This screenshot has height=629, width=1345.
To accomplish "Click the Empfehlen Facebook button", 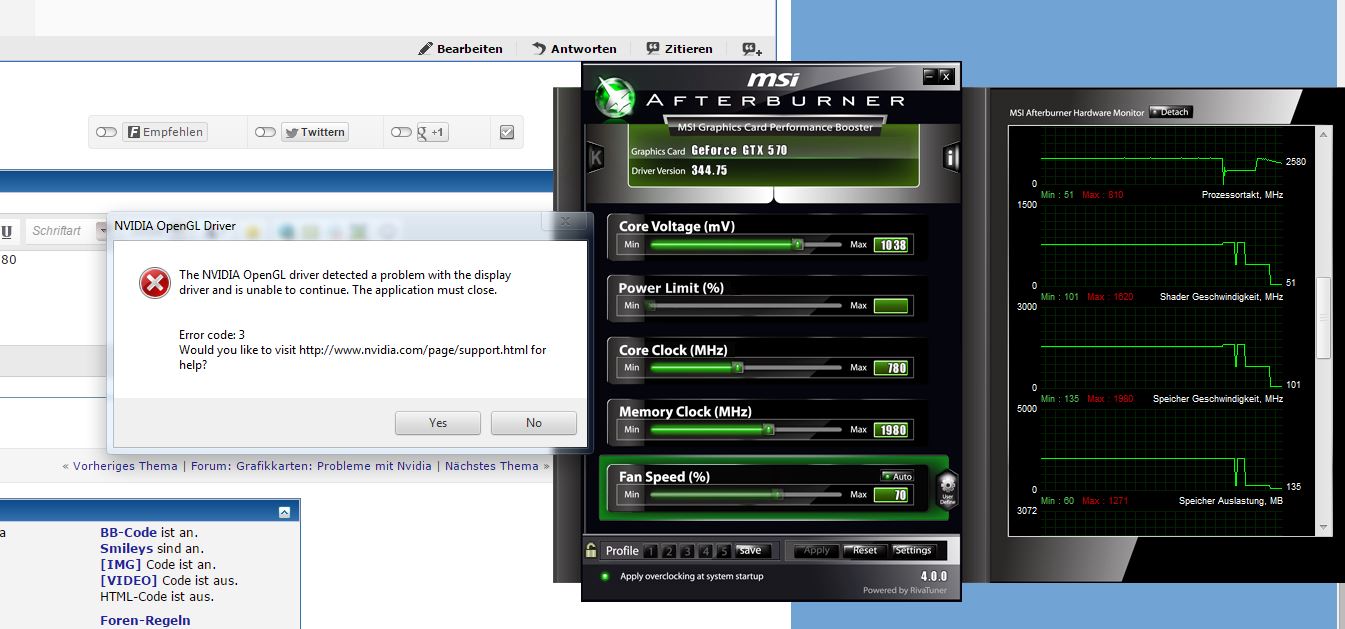I will pos(165,132).
